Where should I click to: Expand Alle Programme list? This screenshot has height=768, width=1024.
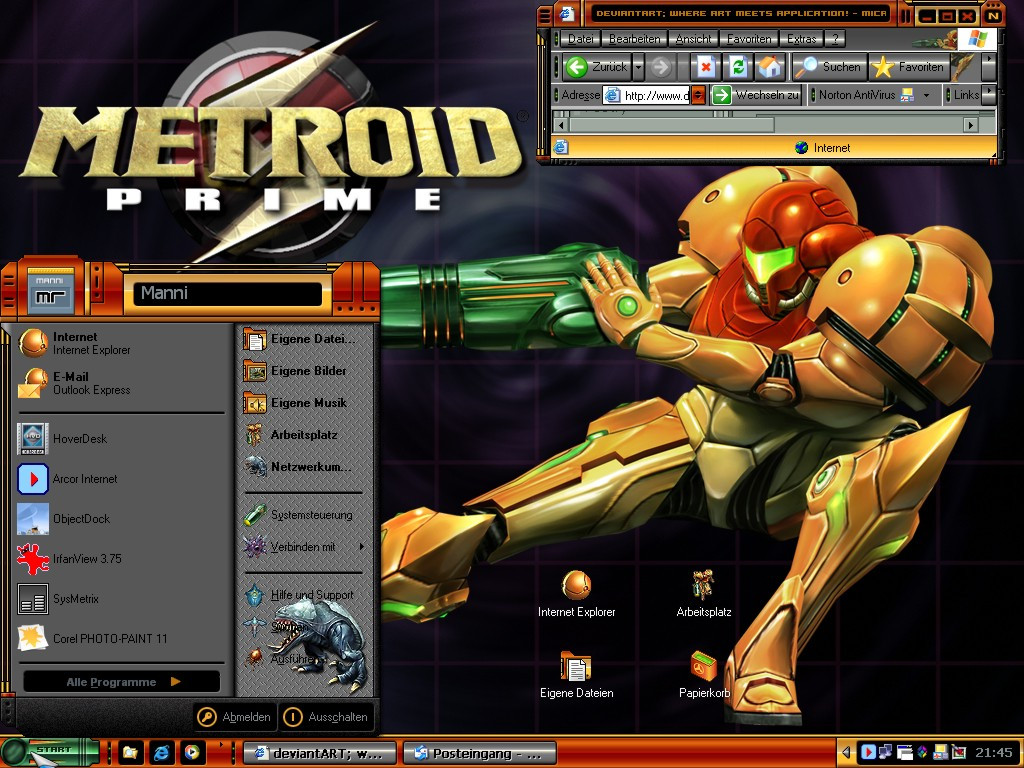point(121,682)
